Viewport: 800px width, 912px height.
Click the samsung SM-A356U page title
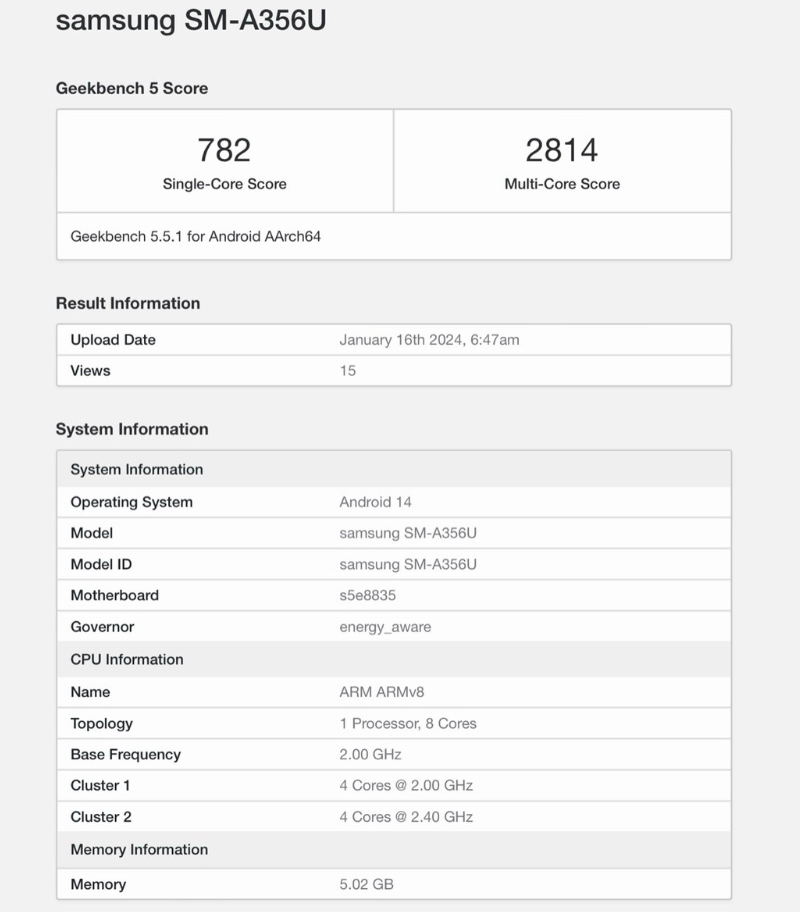pyautogui.click(x=191, y=20)
